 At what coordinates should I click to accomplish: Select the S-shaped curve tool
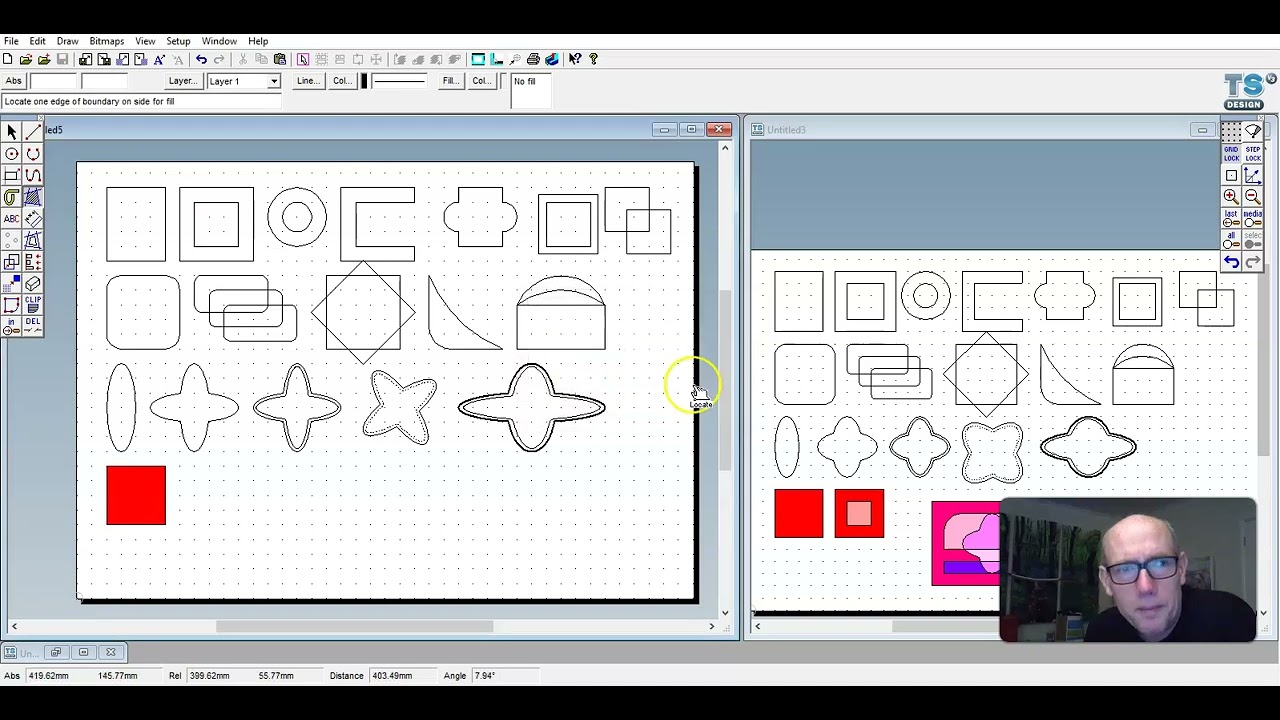click(x=33, y=176)
